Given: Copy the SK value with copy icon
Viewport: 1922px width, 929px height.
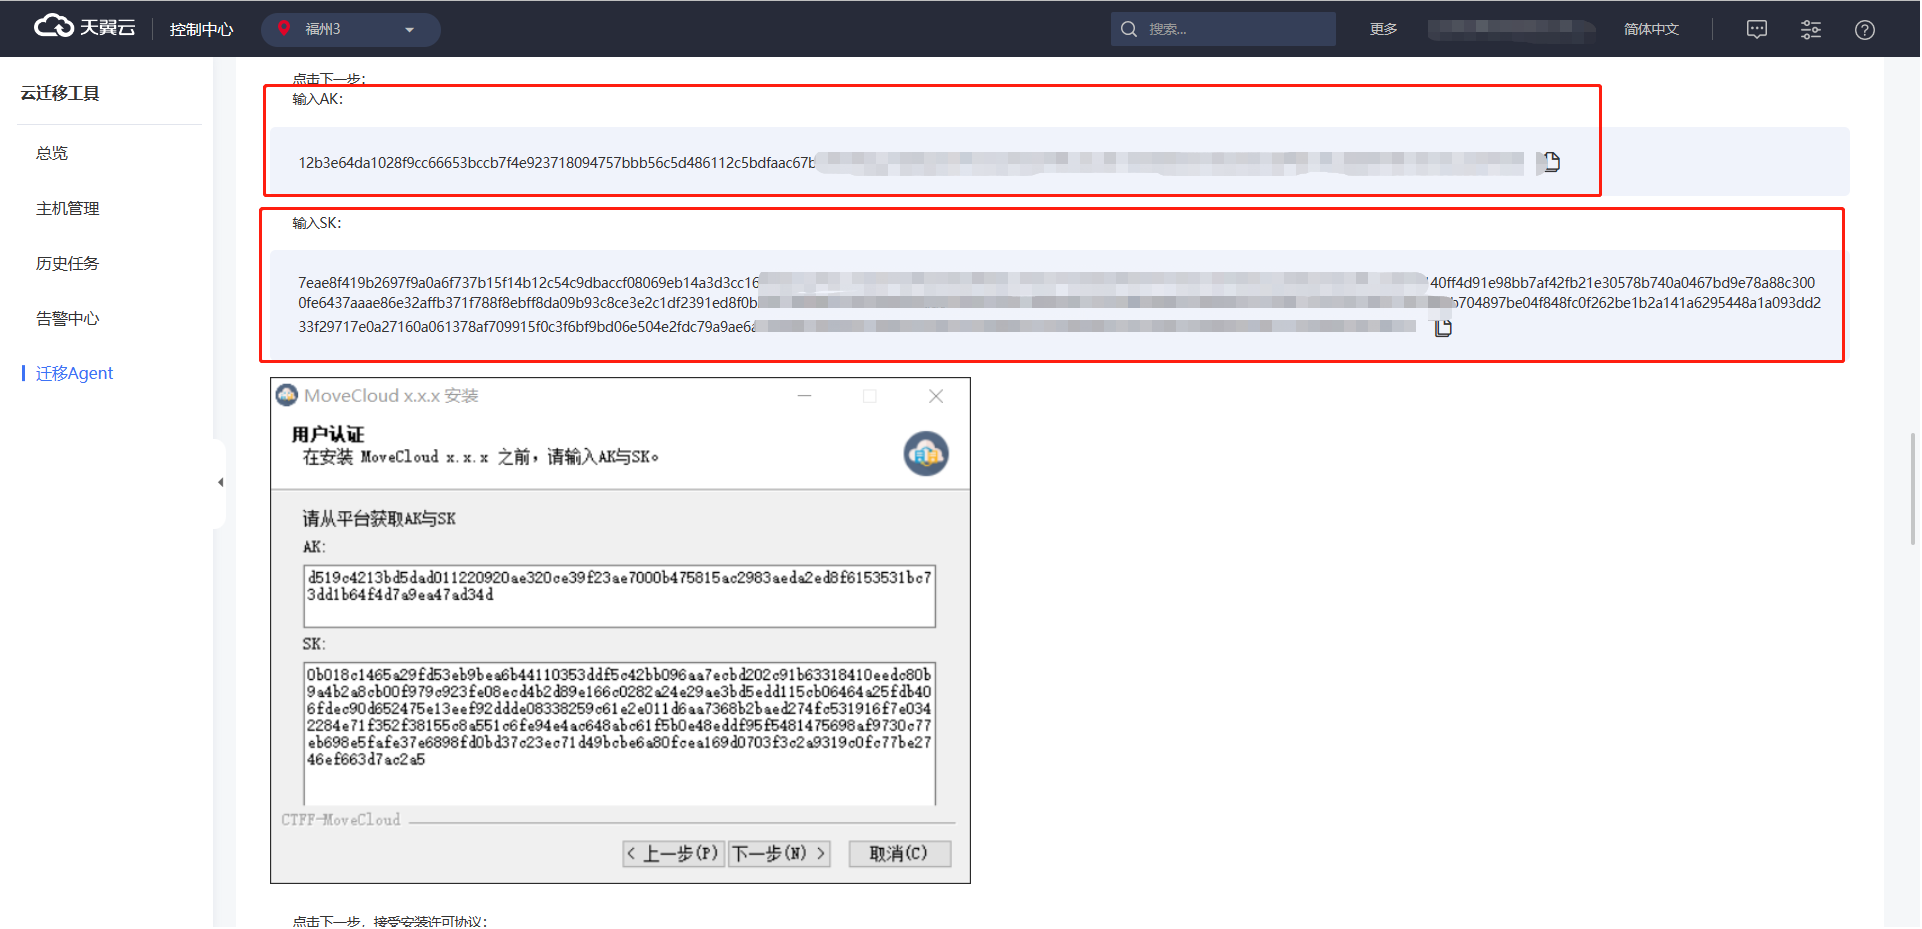Looking at the screenshot, I should click(x=1443, y=328).
